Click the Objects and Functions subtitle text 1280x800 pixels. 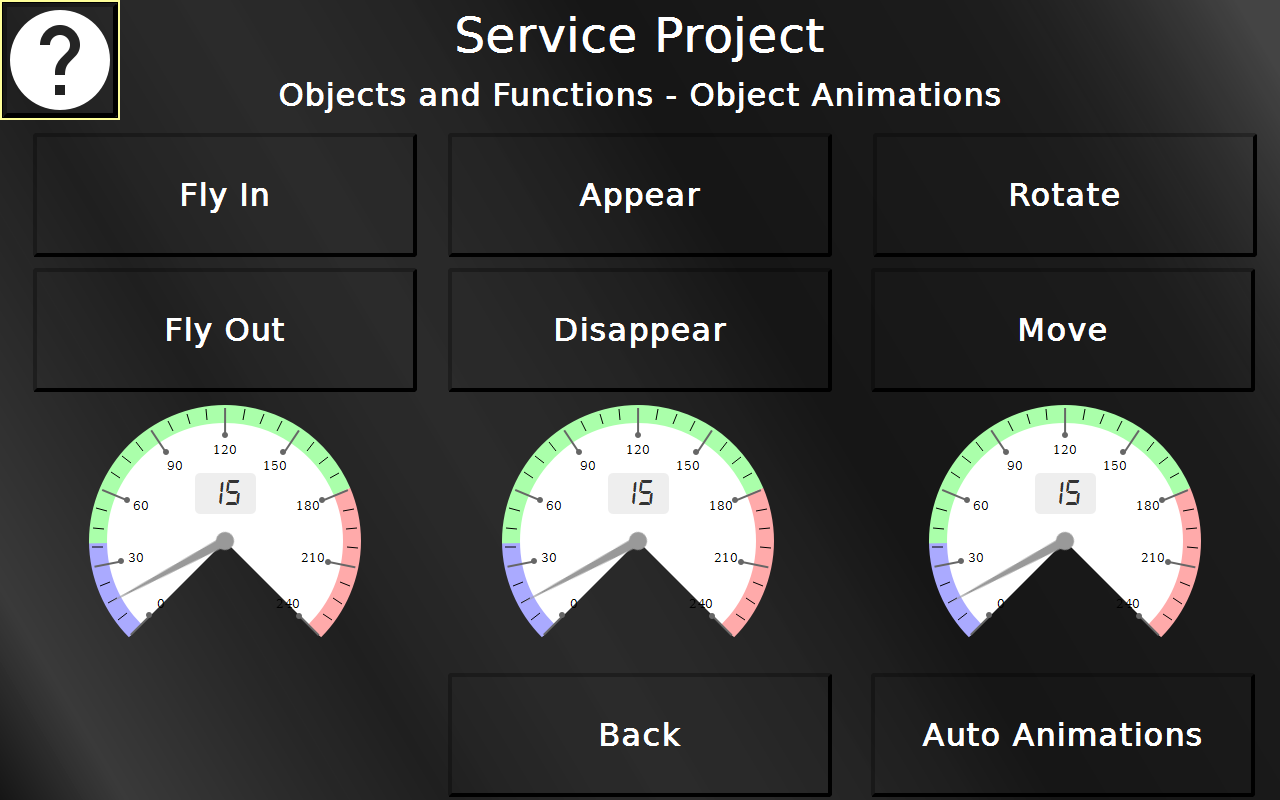click(x=639, y=95)
